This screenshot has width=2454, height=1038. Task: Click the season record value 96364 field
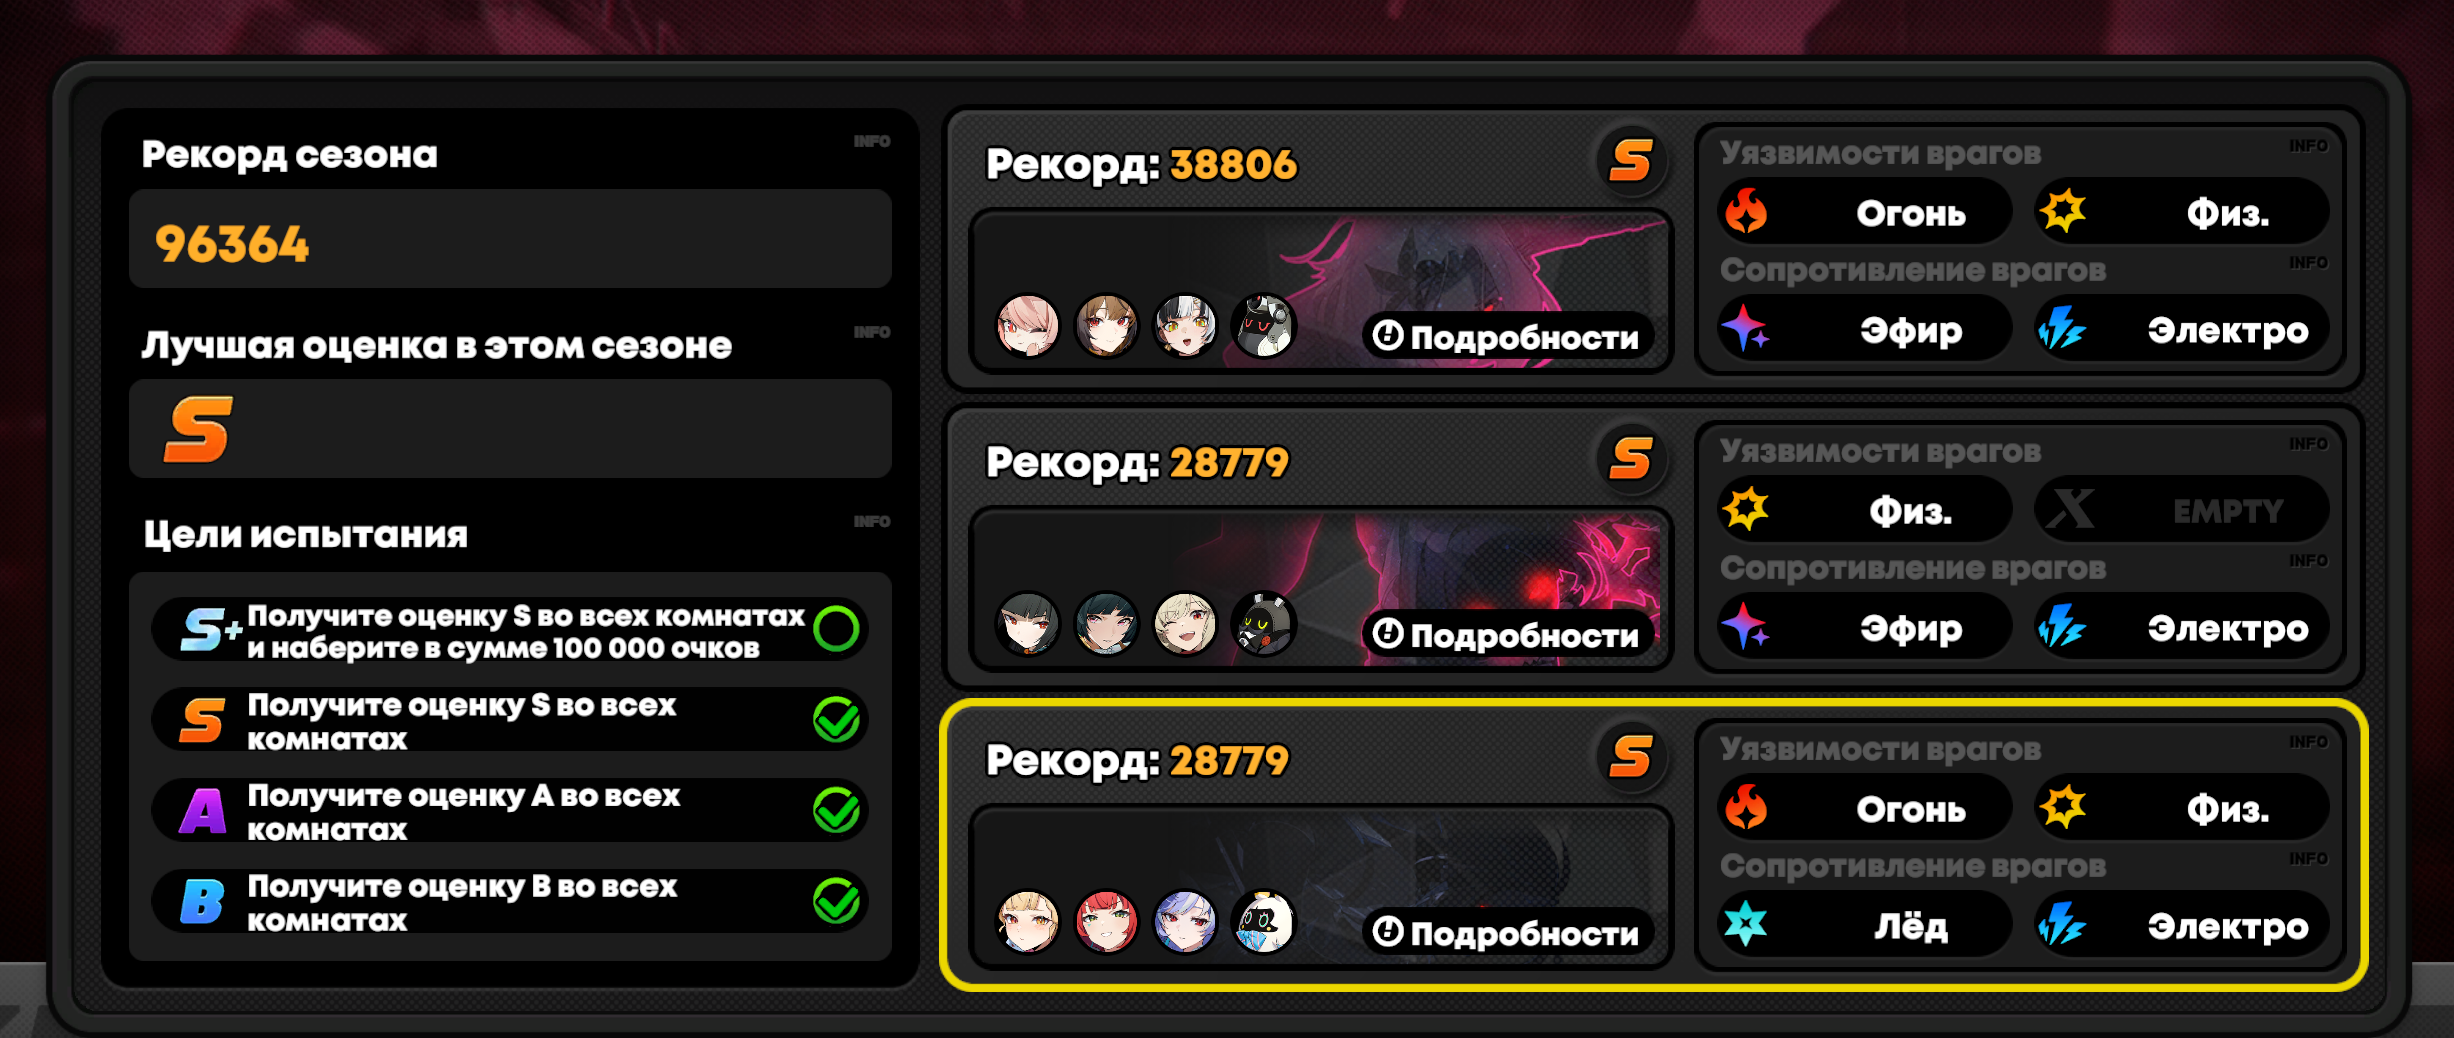click(510, 240)
